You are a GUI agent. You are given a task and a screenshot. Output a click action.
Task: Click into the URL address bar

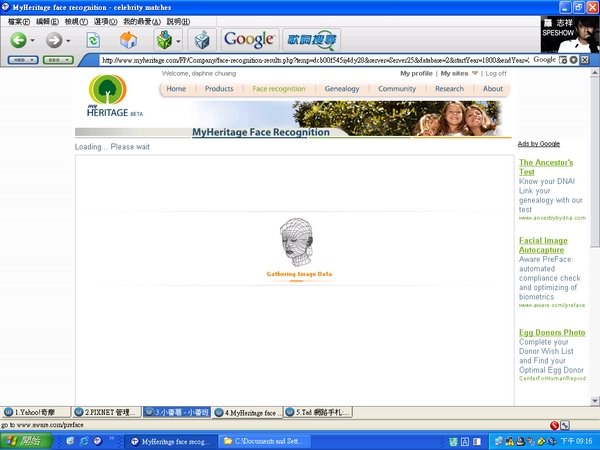pos(315,60)
